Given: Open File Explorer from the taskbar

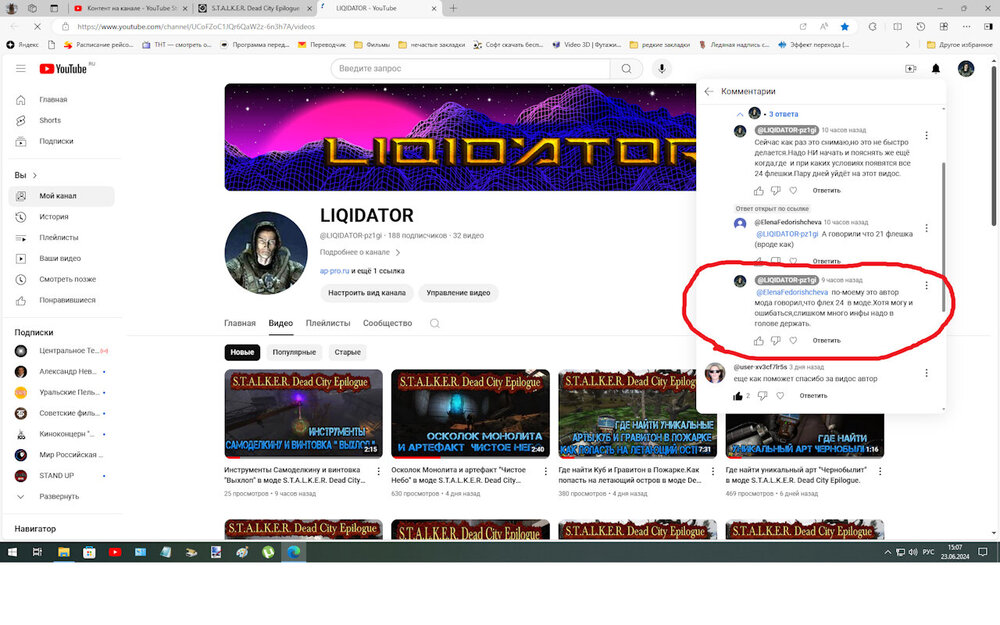Looking at the screenshot, I should coord(63,552).
